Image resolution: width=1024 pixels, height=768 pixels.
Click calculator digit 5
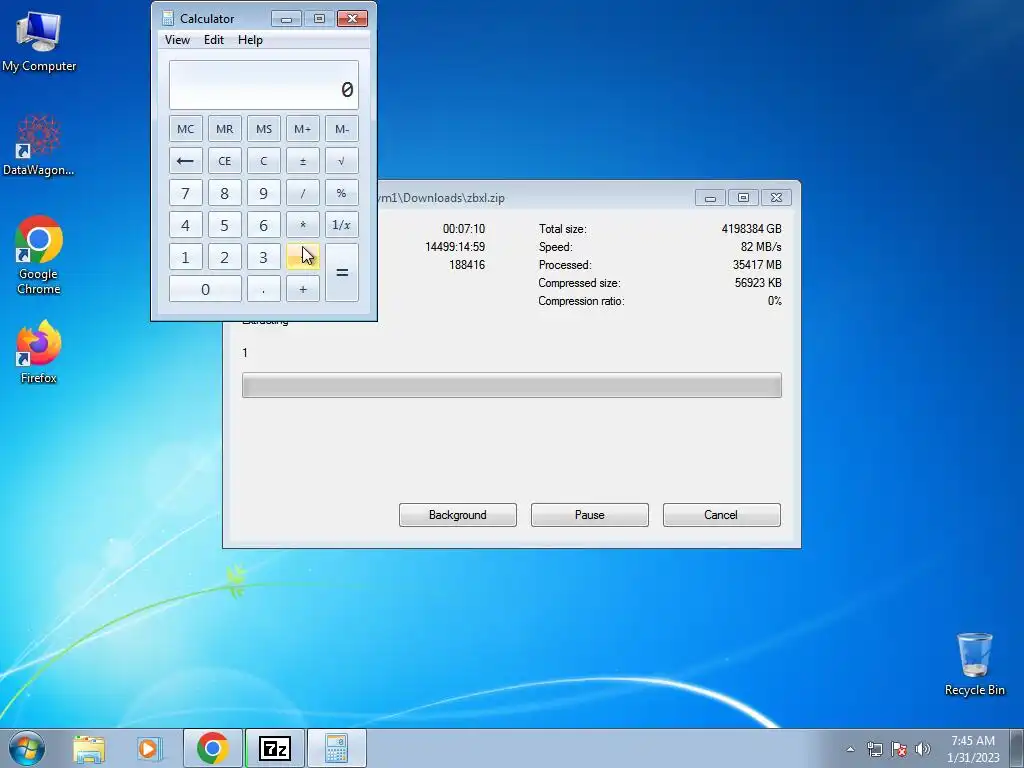pos(225,225)
